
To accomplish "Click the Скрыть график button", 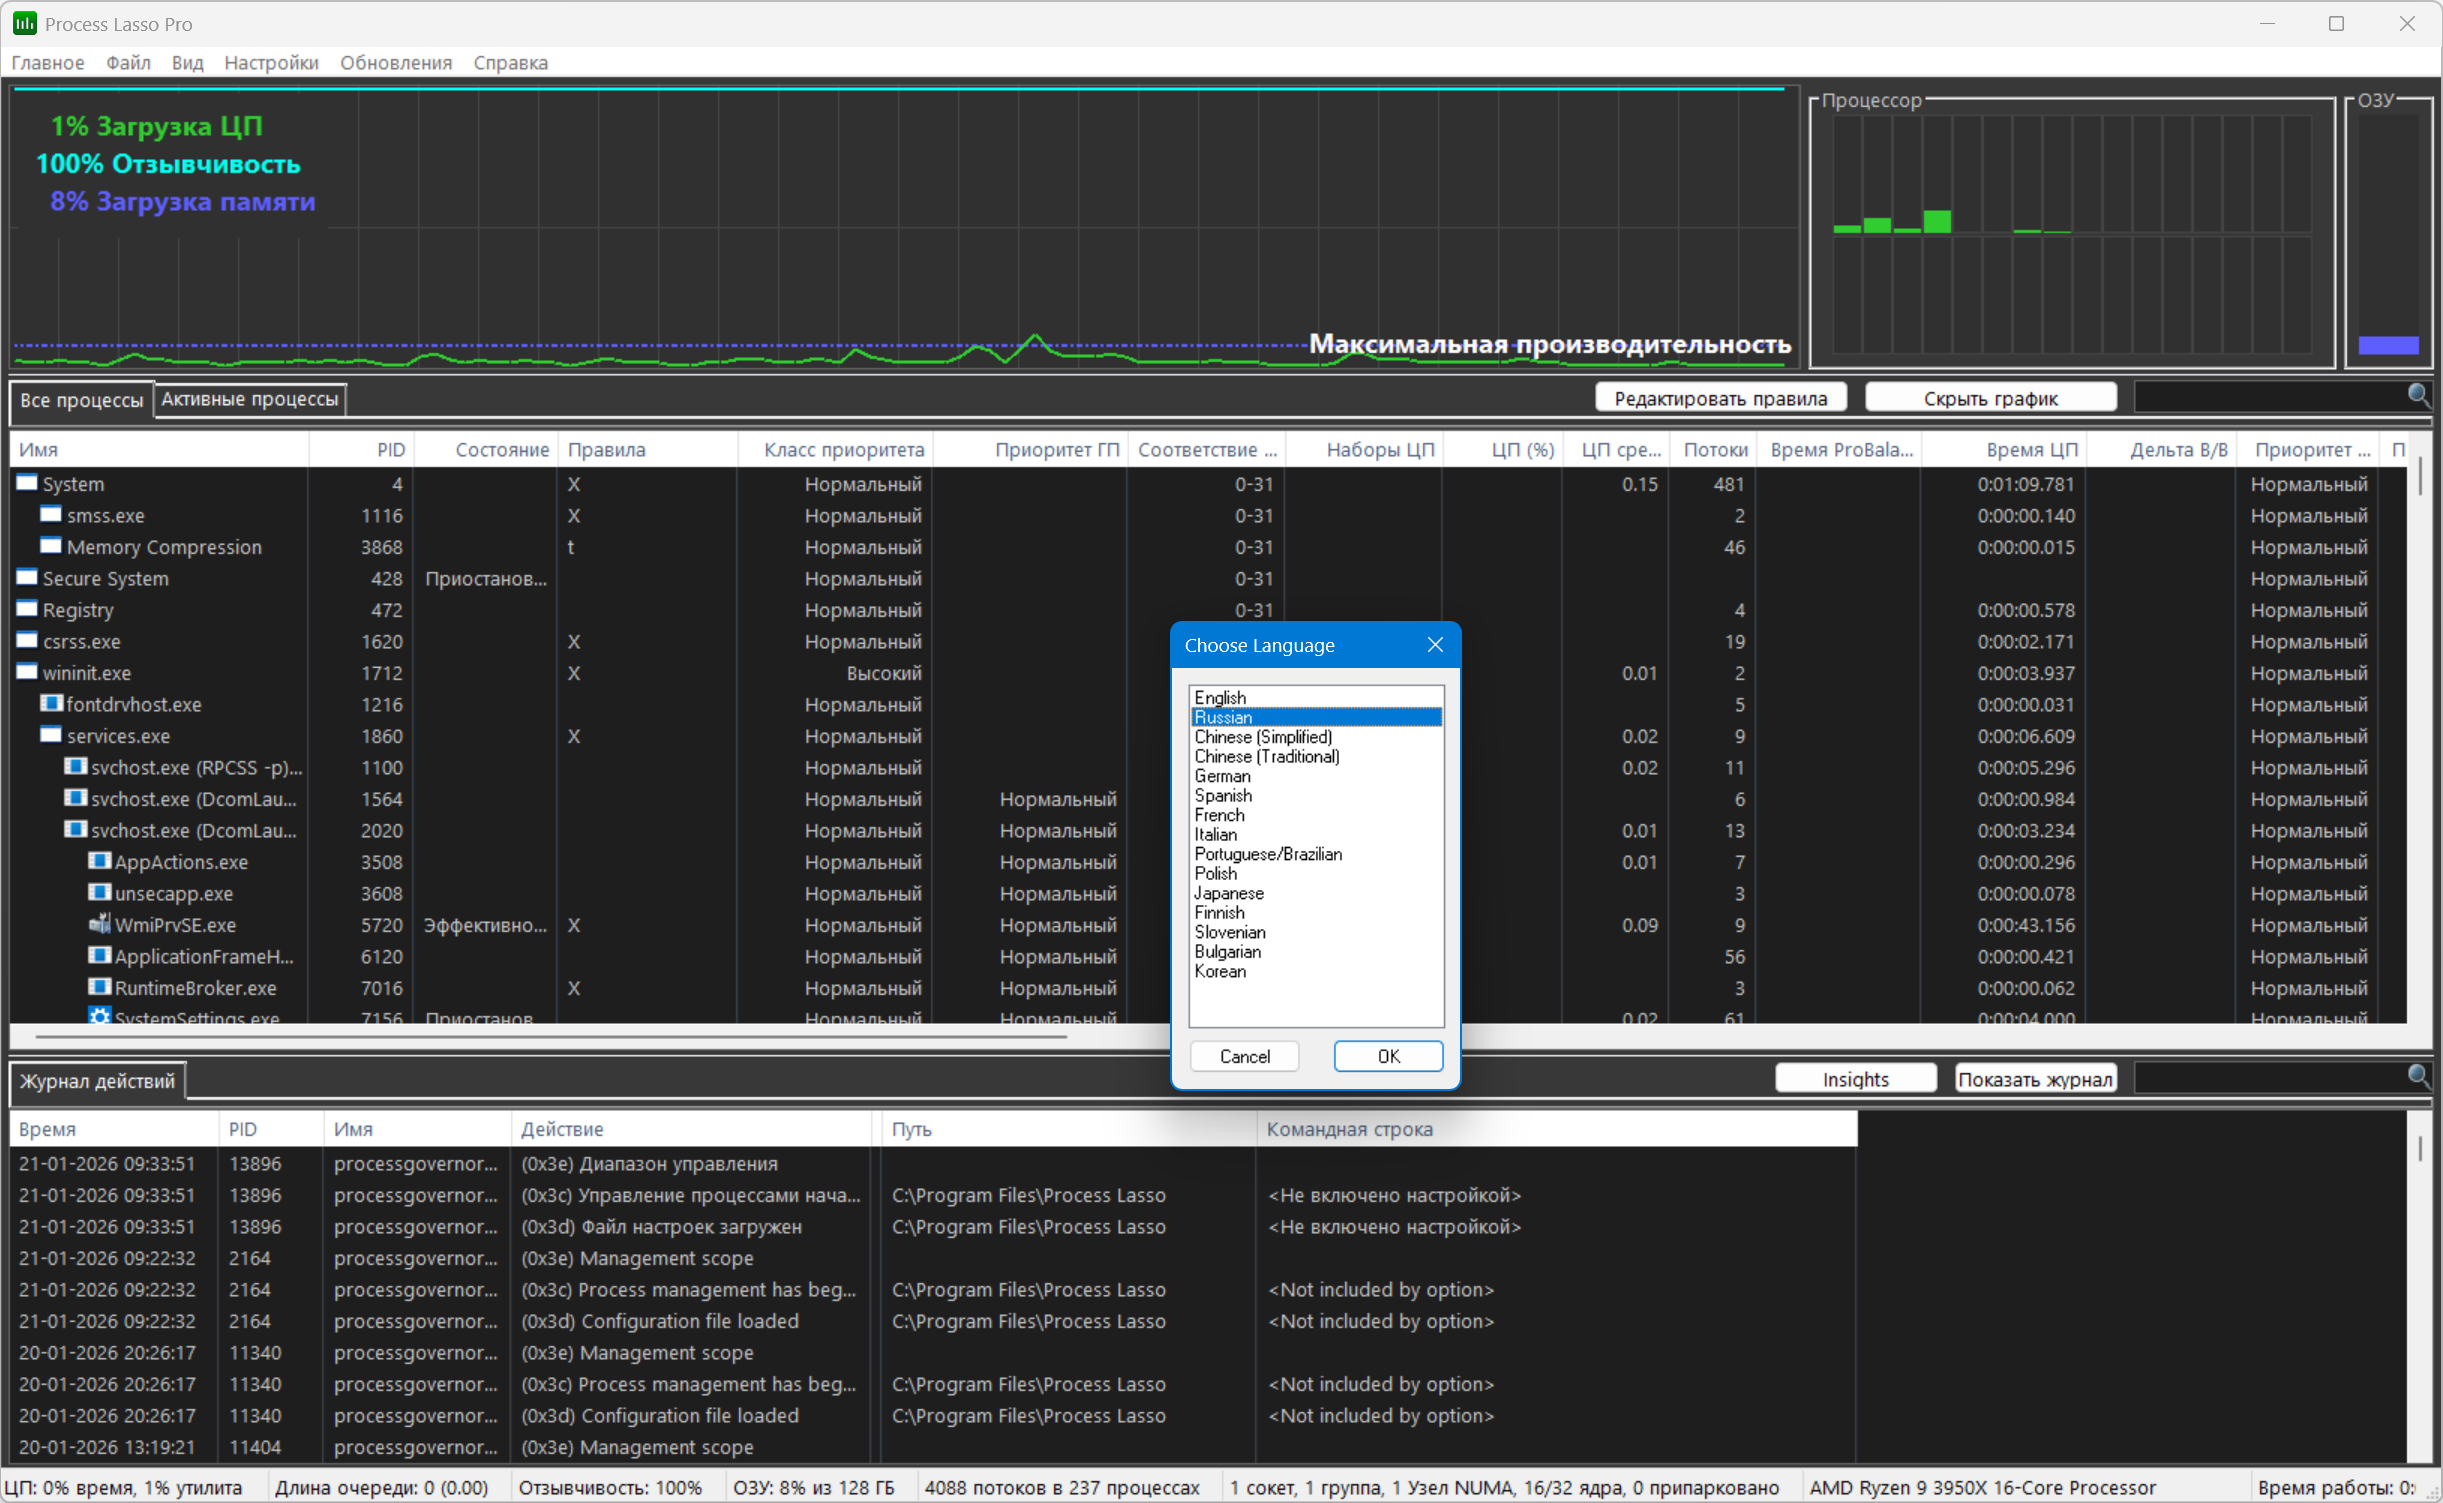I will pyautogui.click(x=1989, y=398).
